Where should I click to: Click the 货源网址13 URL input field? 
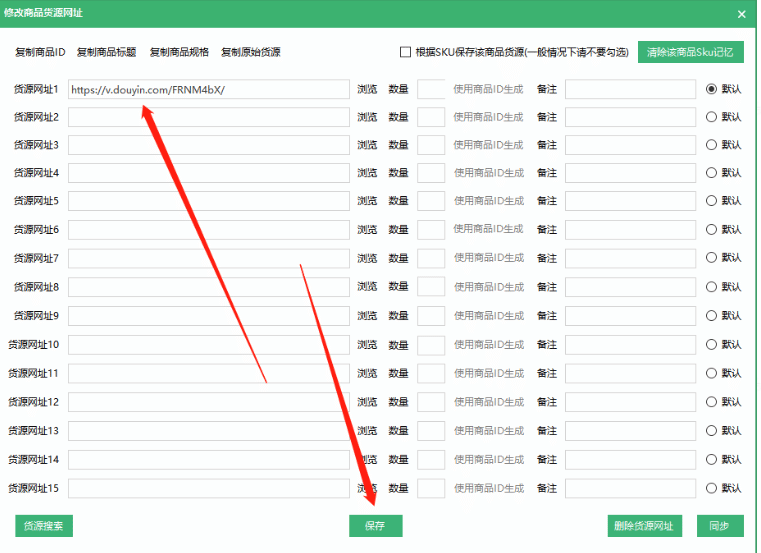click(209, 431)
